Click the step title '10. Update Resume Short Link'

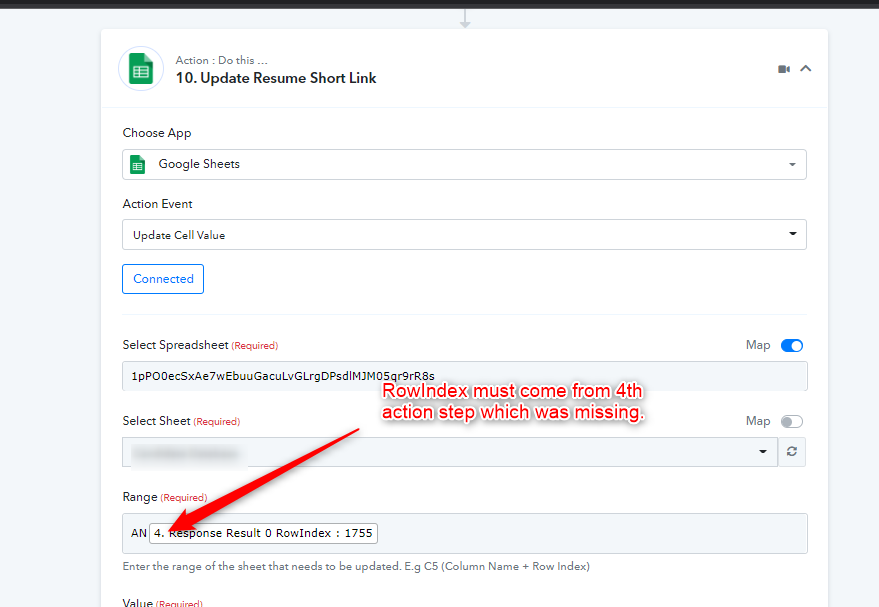coord(276,78)
